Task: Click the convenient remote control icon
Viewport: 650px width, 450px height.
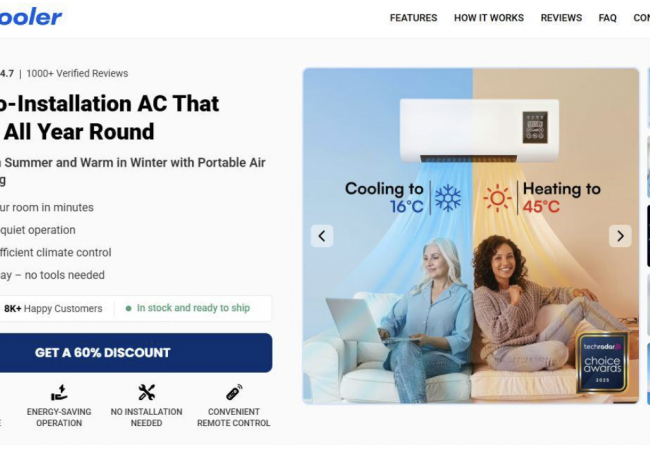Action: [x=234, y=392]
